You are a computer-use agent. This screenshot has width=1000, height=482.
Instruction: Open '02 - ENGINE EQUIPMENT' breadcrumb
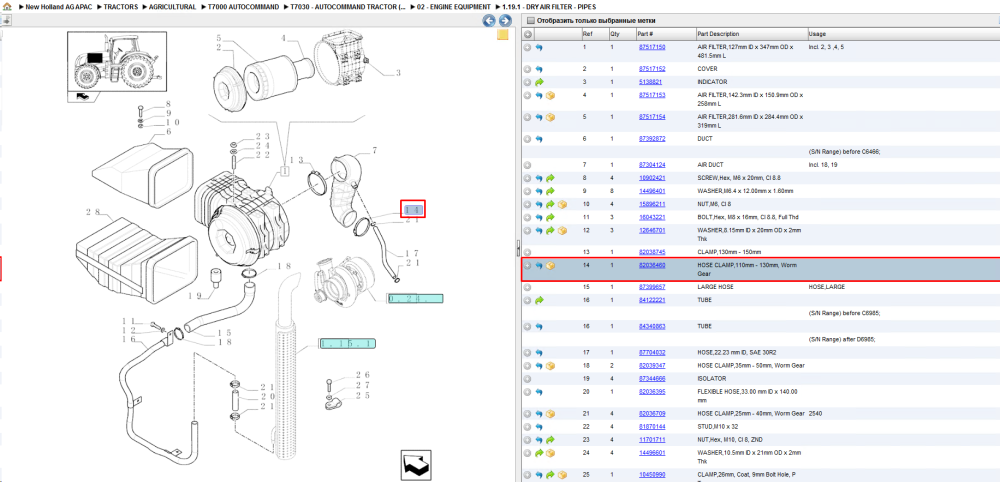(x=451, y=6)
